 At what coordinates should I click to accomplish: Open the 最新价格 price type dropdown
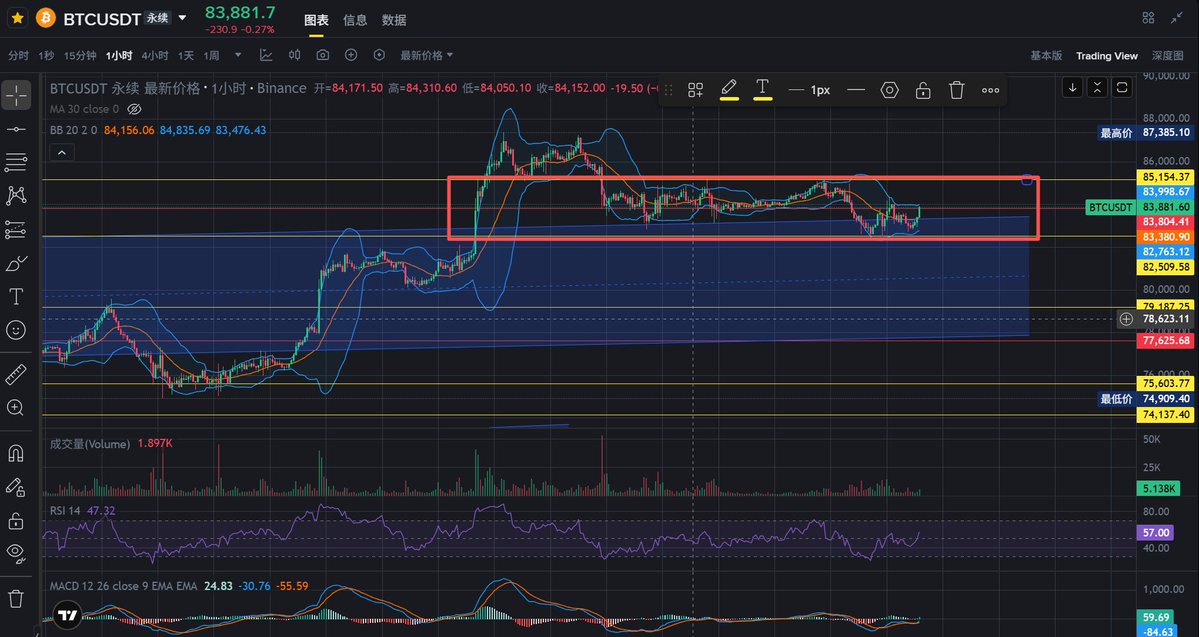click(427, 55)
